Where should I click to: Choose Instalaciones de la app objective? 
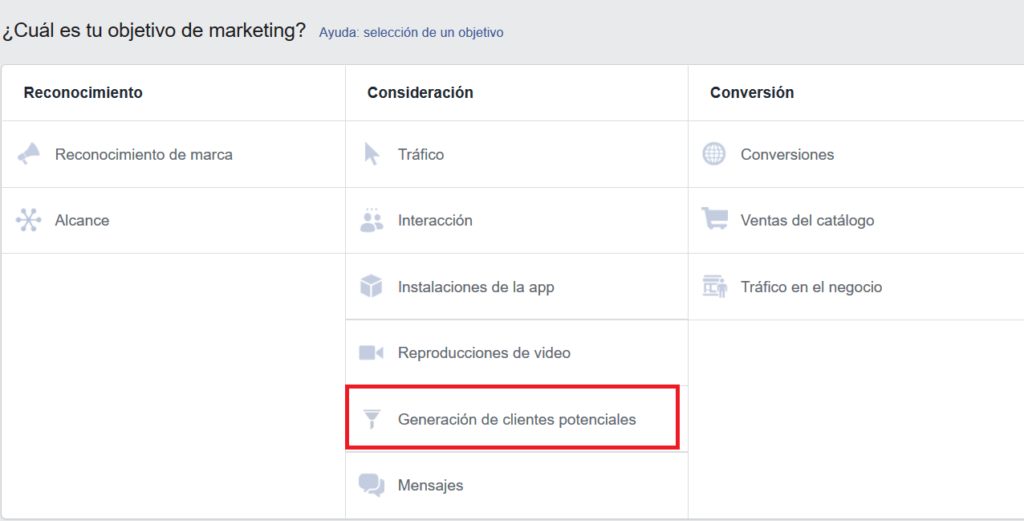(x=517, y=287)
